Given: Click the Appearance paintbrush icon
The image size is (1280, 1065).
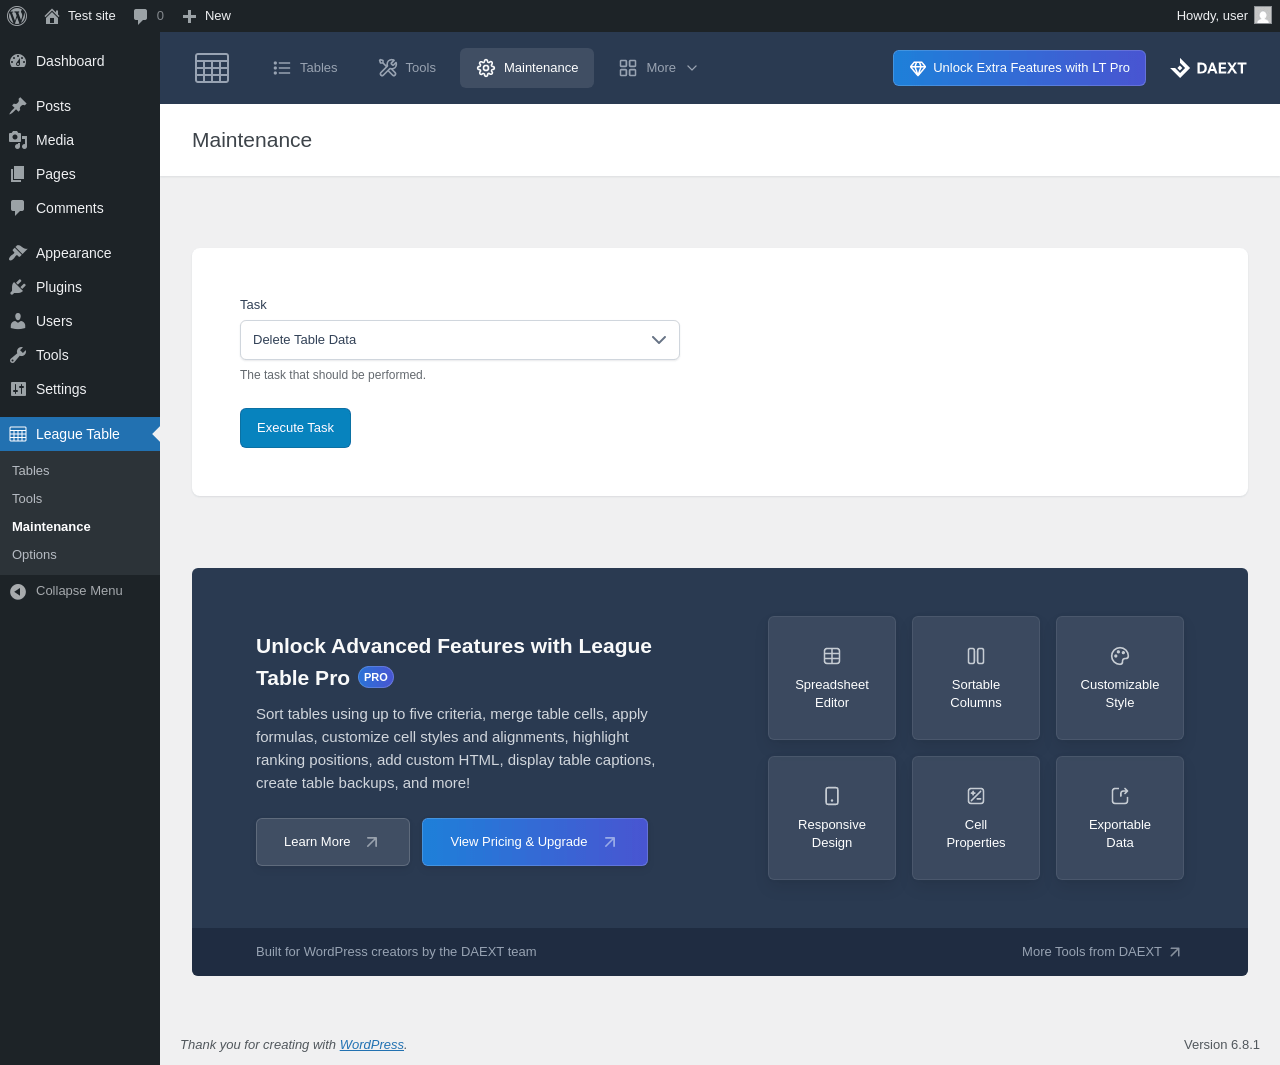Looking at the screenshot, I should (x=18, y=253).
